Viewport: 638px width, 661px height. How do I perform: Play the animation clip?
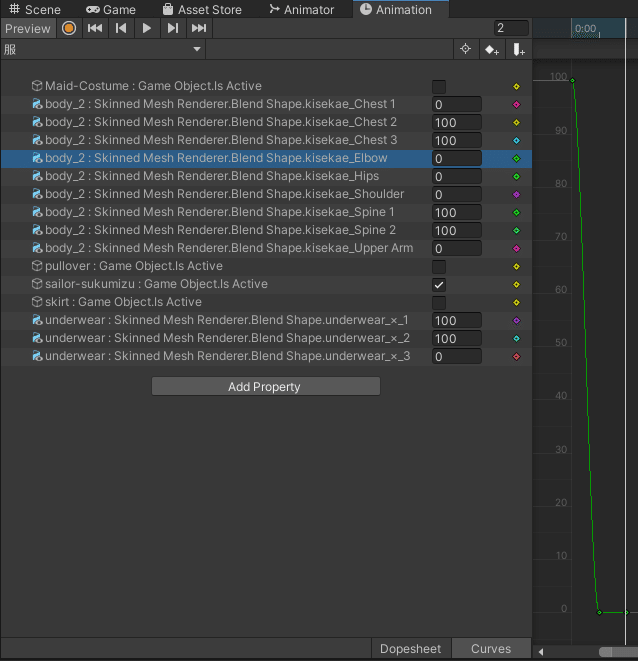tap(147, 28)
